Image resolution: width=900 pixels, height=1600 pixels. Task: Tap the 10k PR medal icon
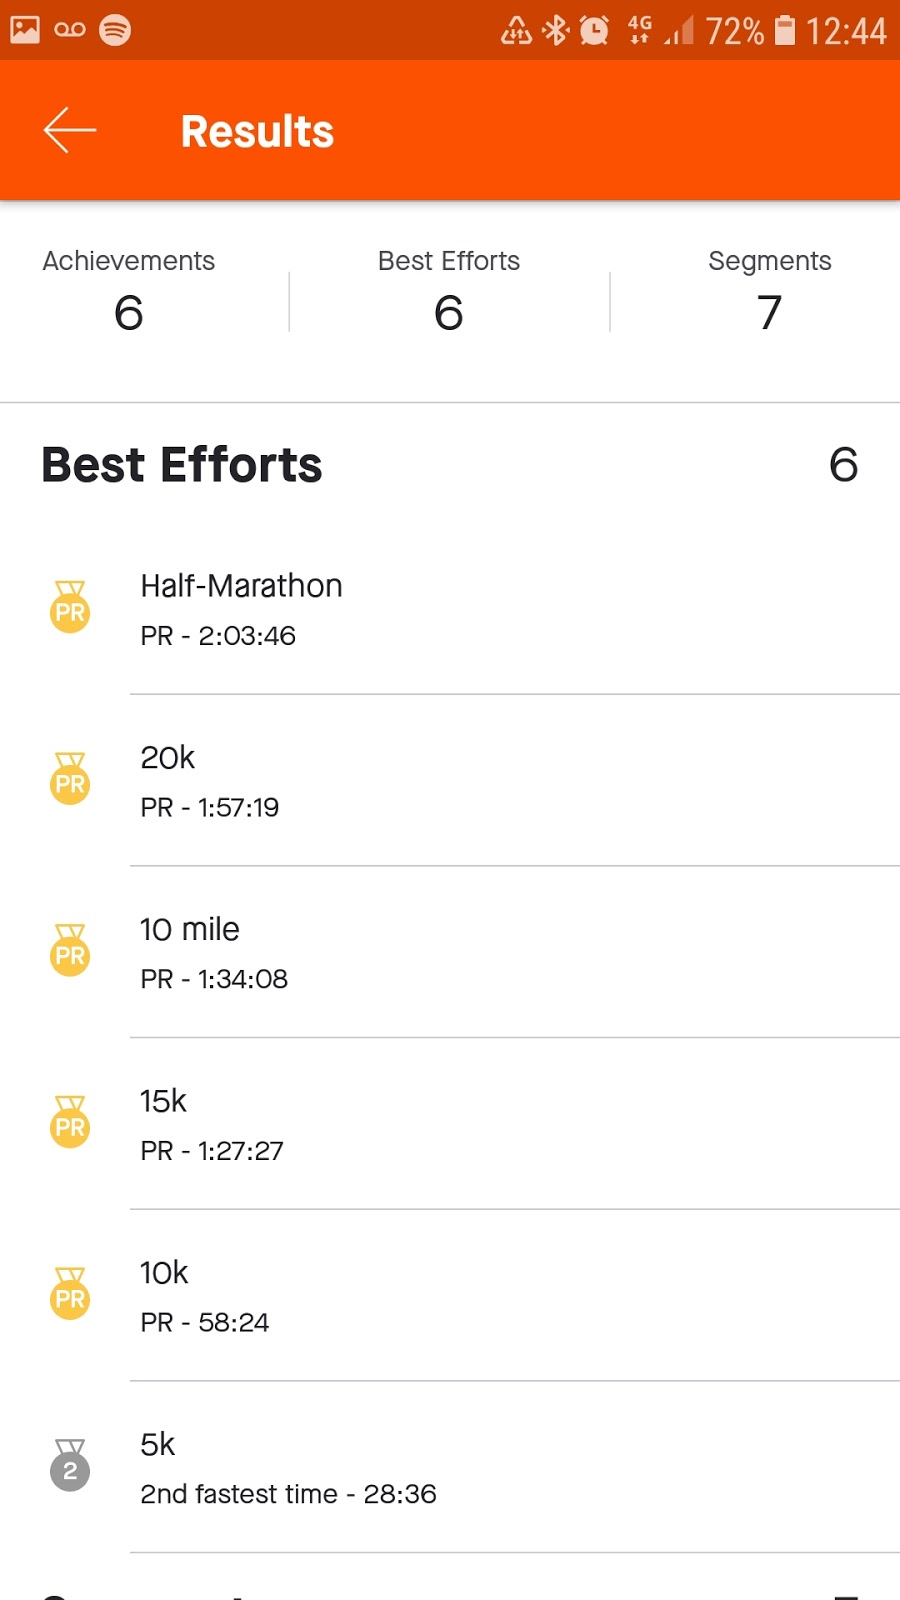pyautogui.click(x=70, y=1295)
